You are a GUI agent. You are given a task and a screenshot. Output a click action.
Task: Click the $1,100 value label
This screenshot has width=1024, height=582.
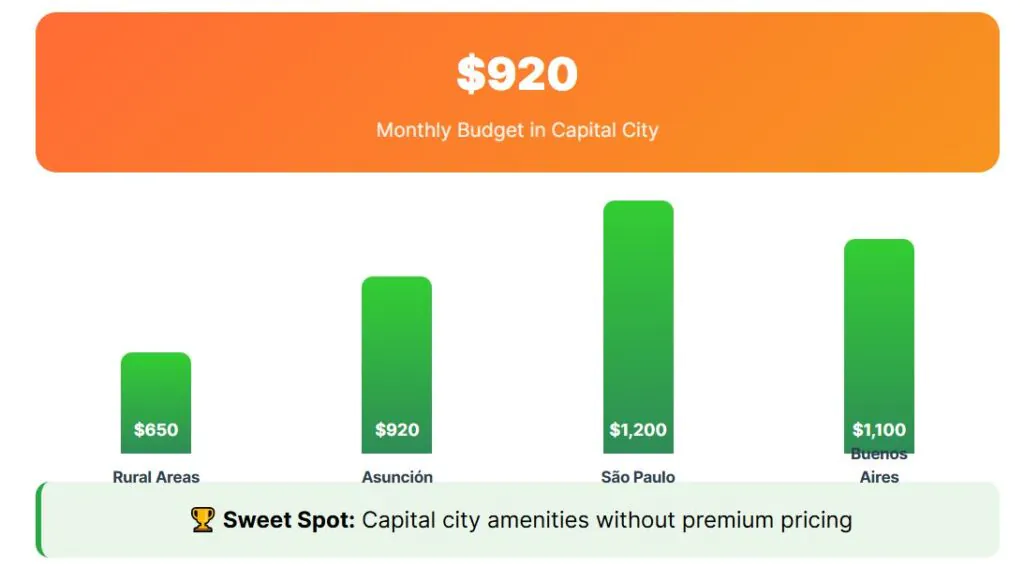pyautogui.click(x=879, y=430)
